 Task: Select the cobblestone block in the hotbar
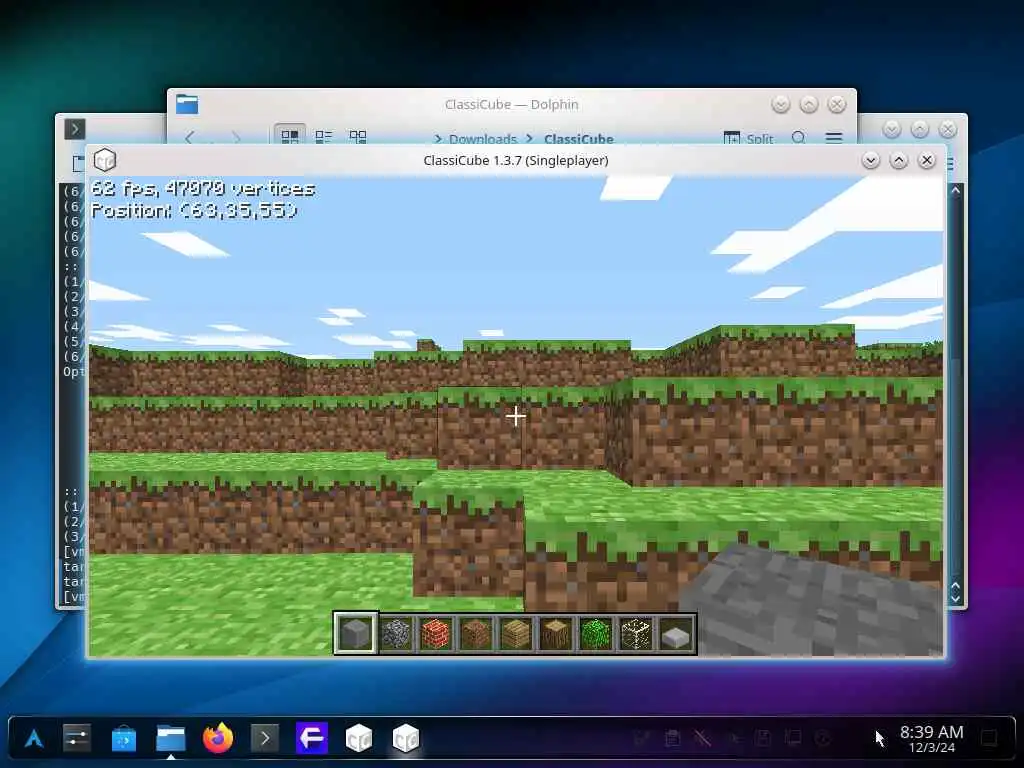[396, 633]
